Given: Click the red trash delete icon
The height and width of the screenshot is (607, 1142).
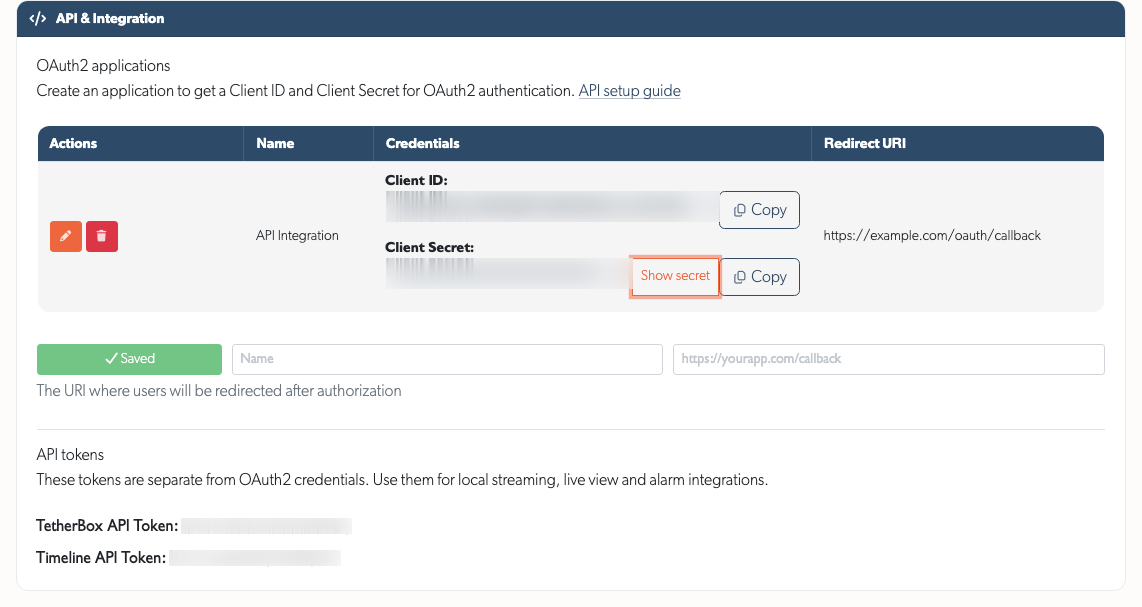Looking at the screenshot, I should pyautogui.click(x=102, y=236).
